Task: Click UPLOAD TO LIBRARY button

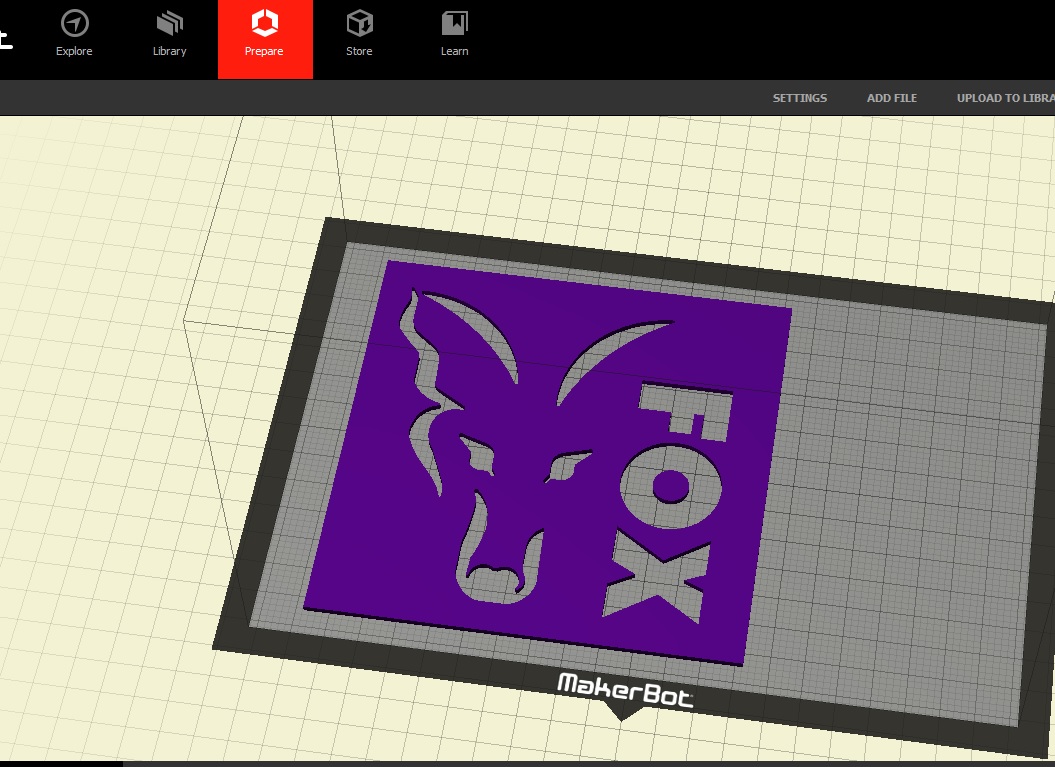Action: pos(1006,98)
